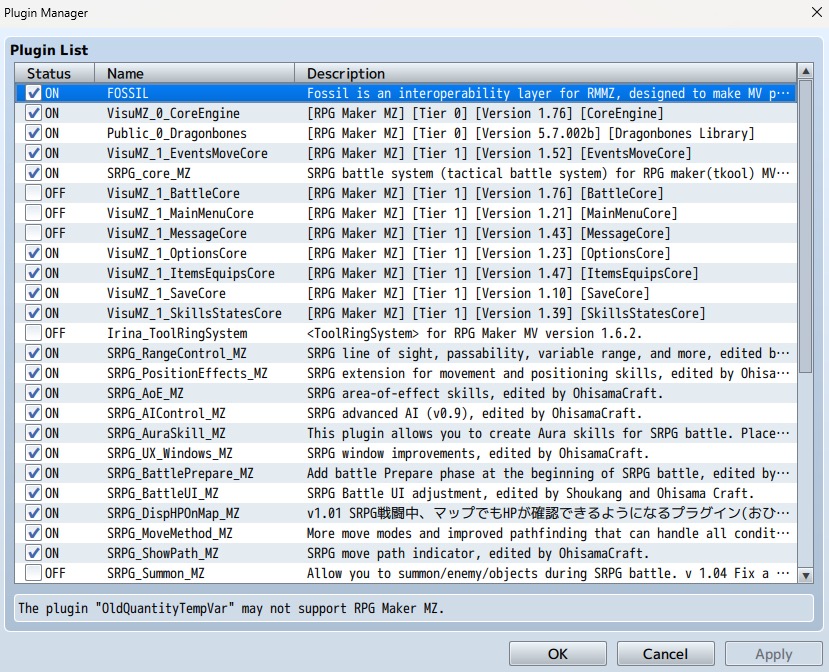Click Version 1.10 SaveCore description
This screenshot has height=672, width=829.
478,293
